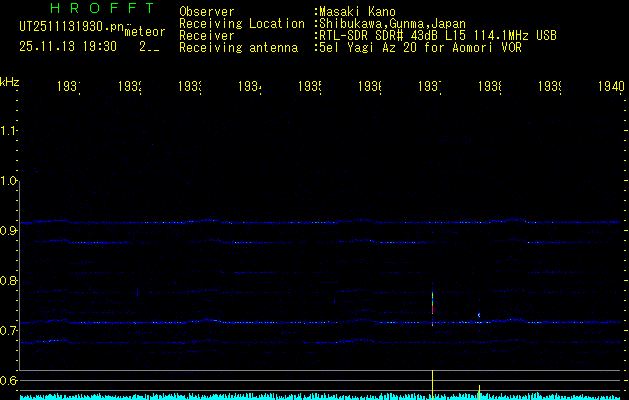The width and height of the screenshot is (629, 400).
Task: Select the observer name Masaki Kano
Action: point(357,12)
